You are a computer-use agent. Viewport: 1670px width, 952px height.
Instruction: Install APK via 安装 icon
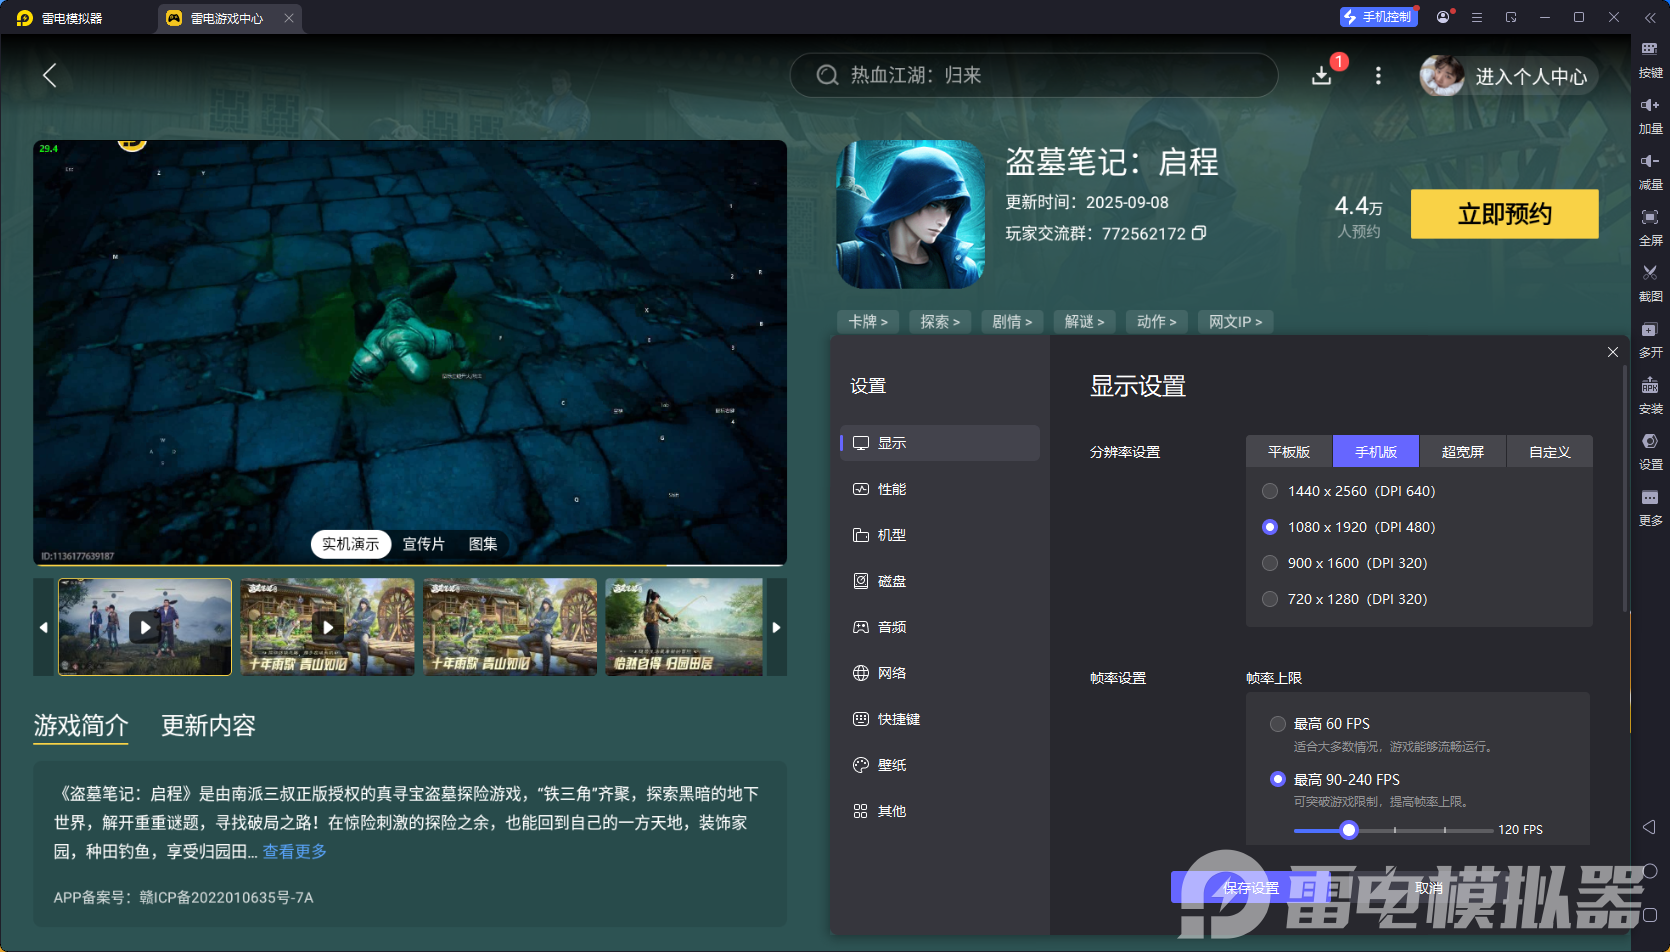point(1650,394)
